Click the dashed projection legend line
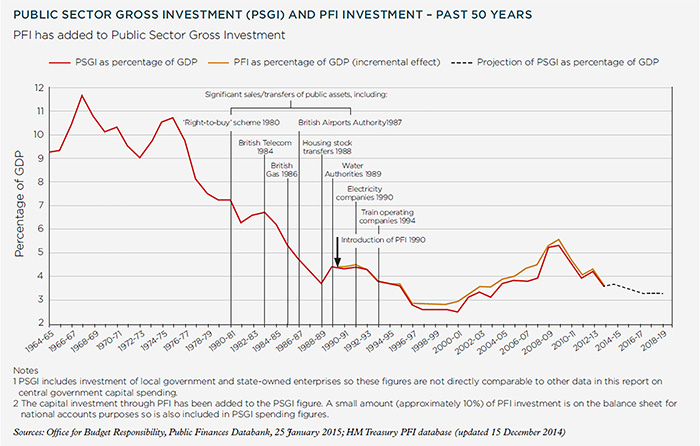This screenshot has height=446, width=700. [x=478, y=62]
